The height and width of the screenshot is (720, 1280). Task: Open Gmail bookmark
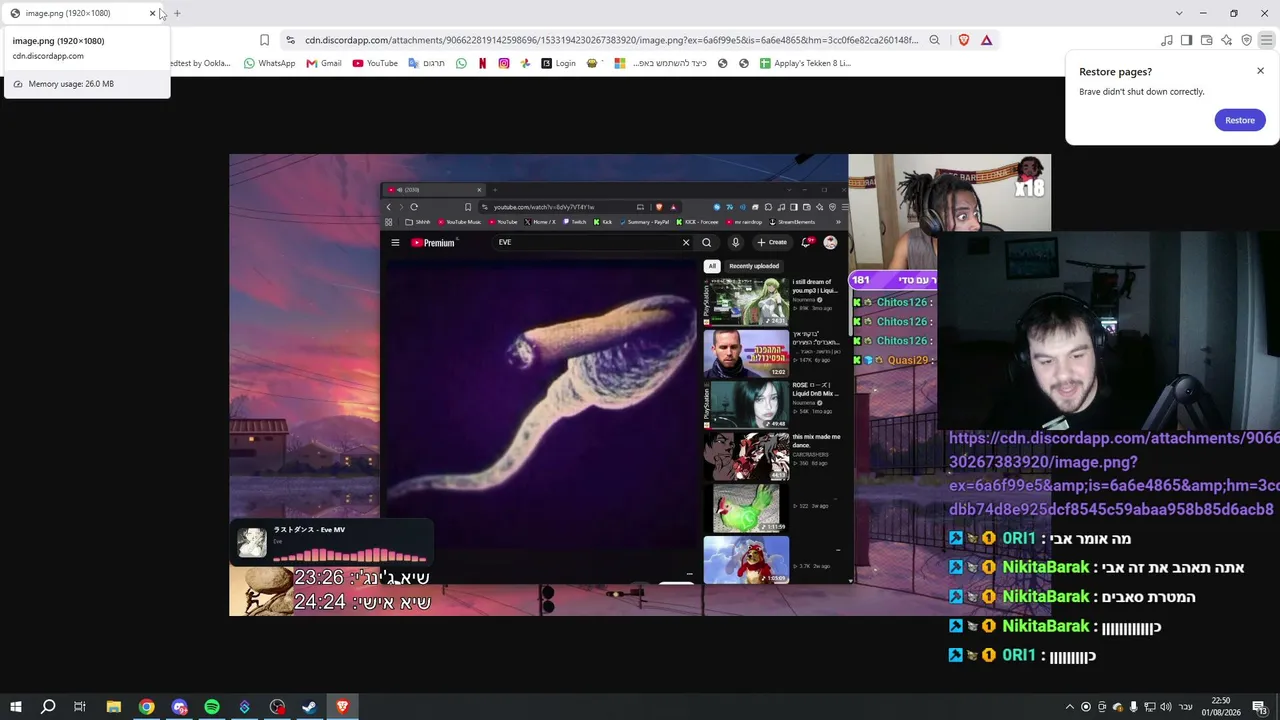(324, 63)
